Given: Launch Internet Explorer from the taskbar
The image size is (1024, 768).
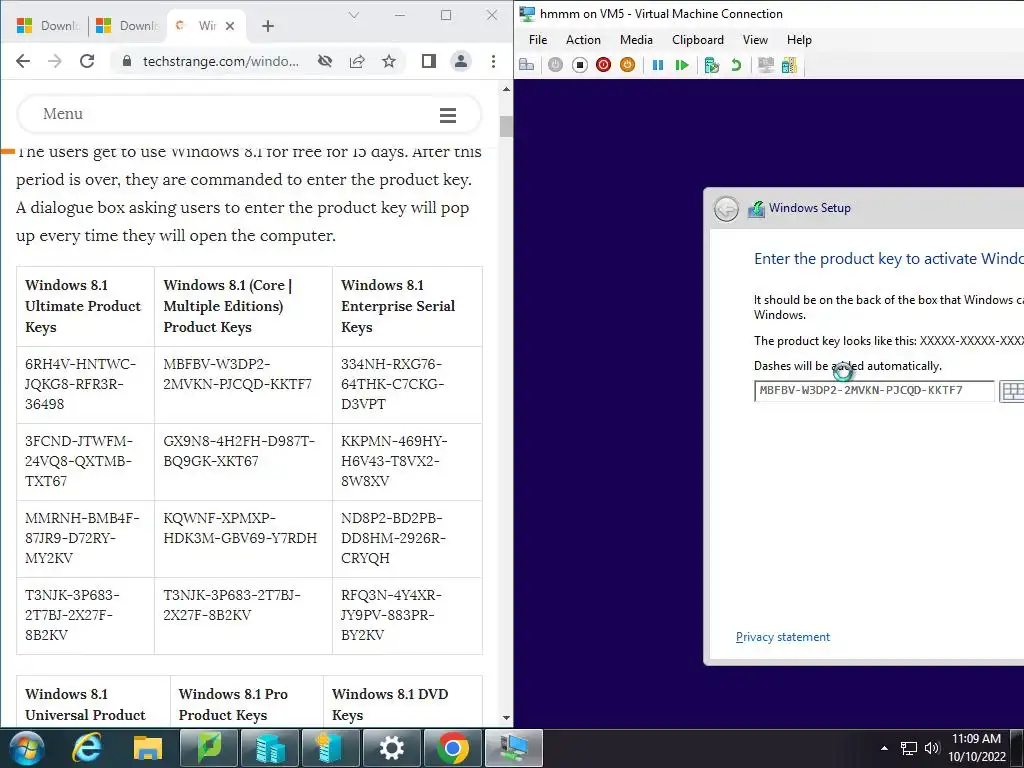Looking at the screenshot, I should [86, 748].
